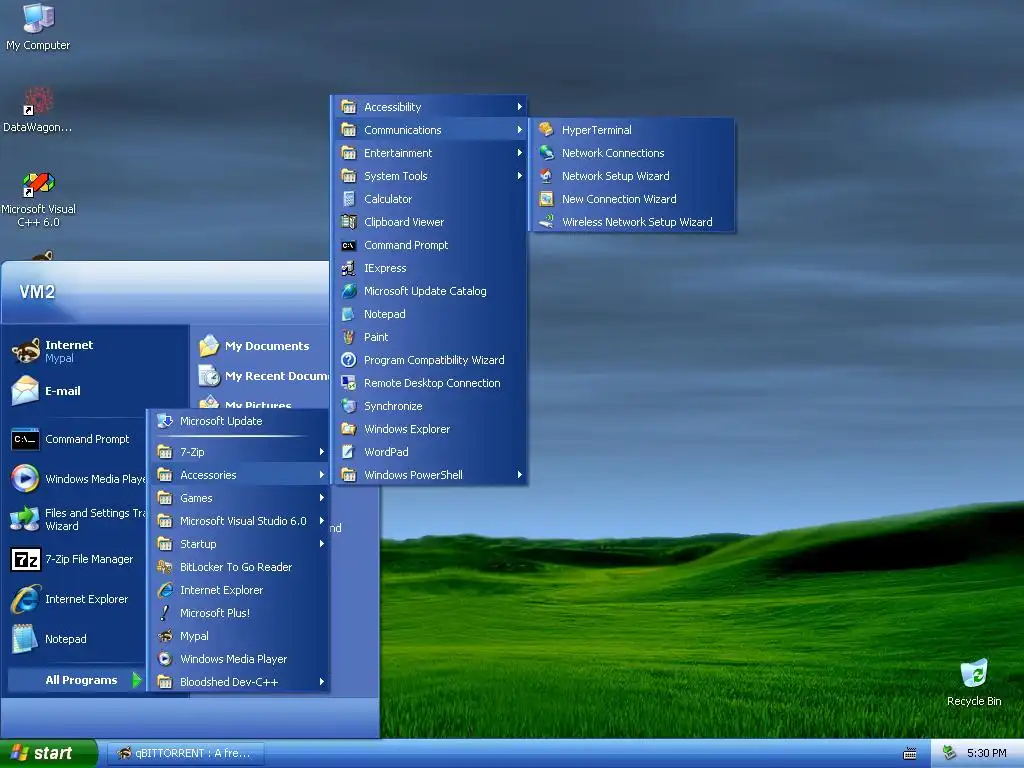Expand the Startup folder
1024x768 pixels.
[x=239, y=543]
